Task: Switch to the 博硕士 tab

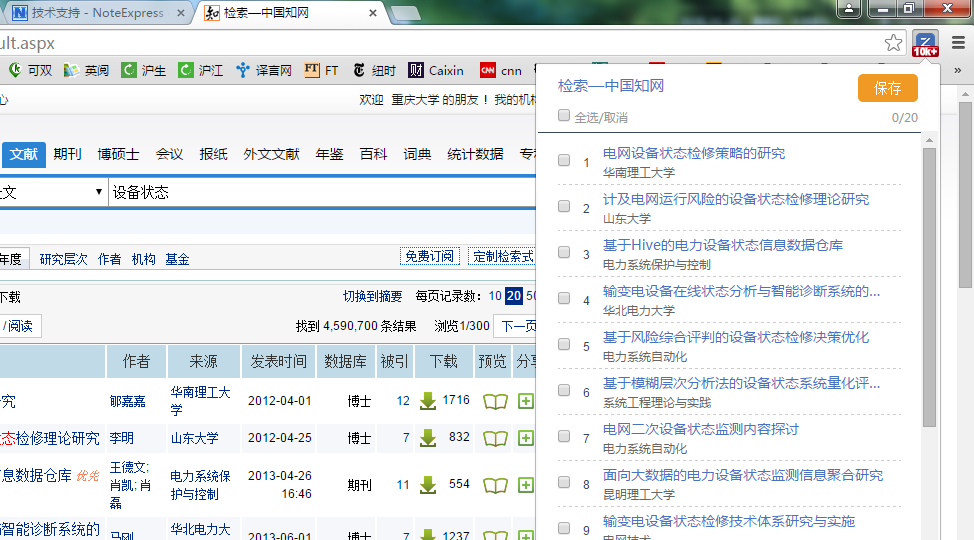Action: coord(118,154)
